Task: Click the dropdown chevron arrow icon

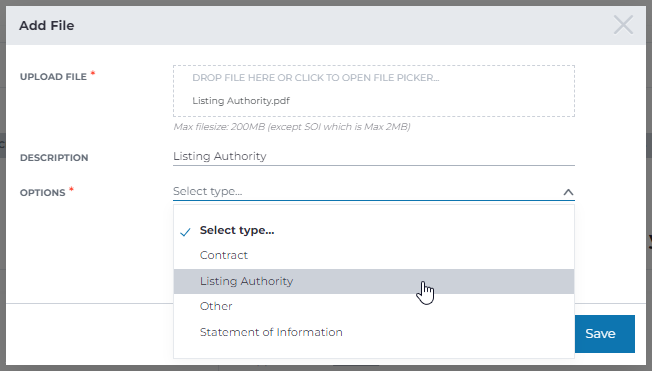Action: click(568, 192)
